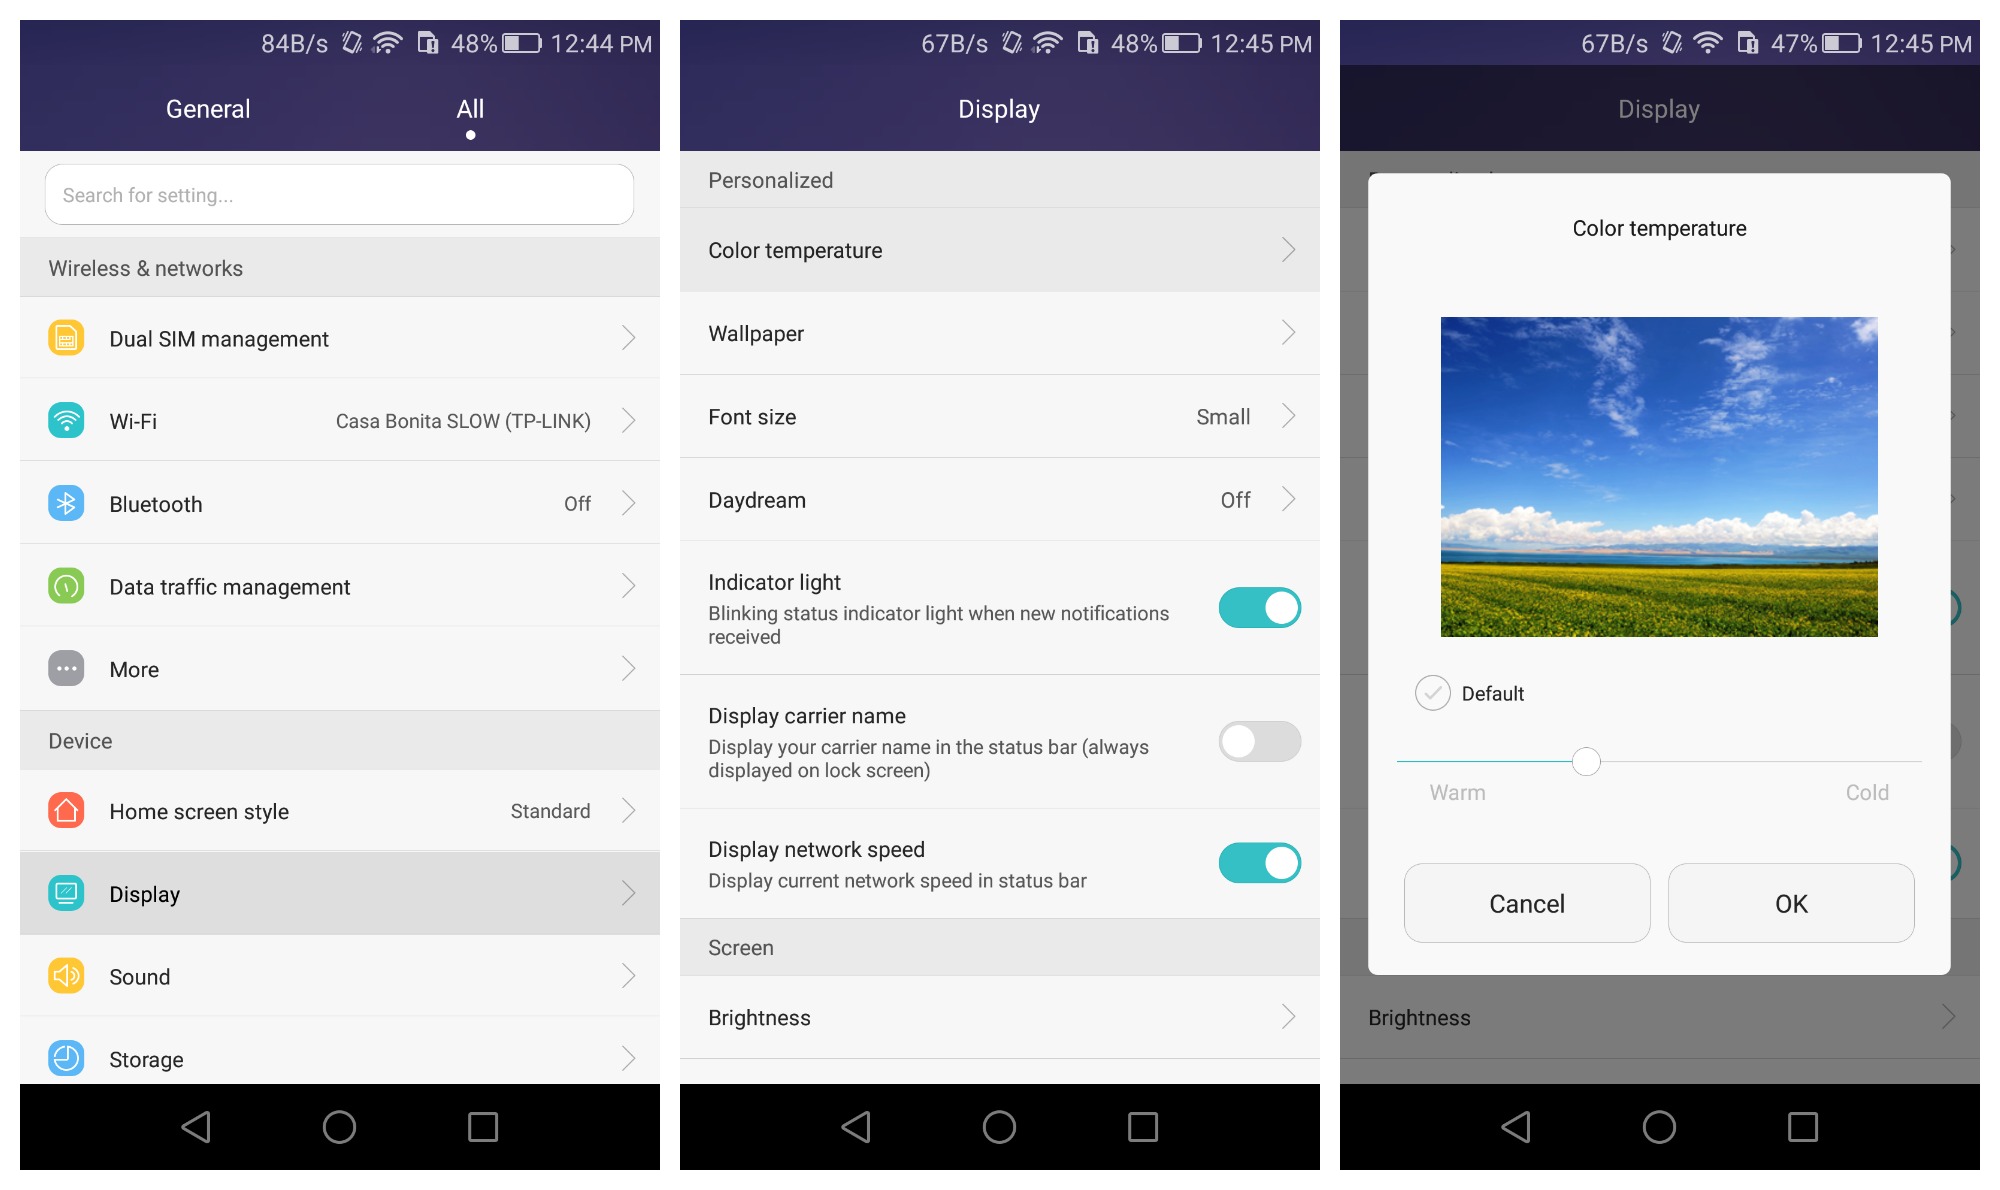
Task: Drag the Warm to Cold color temperature slider
Action: point(1584,762)
